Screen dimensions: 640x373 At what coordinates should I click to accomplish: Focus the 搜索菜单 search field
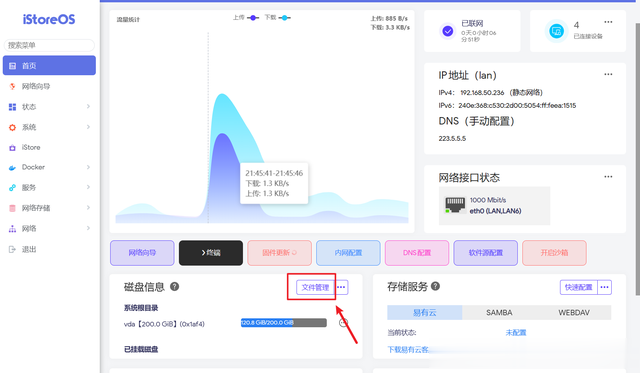coord(49,45)
